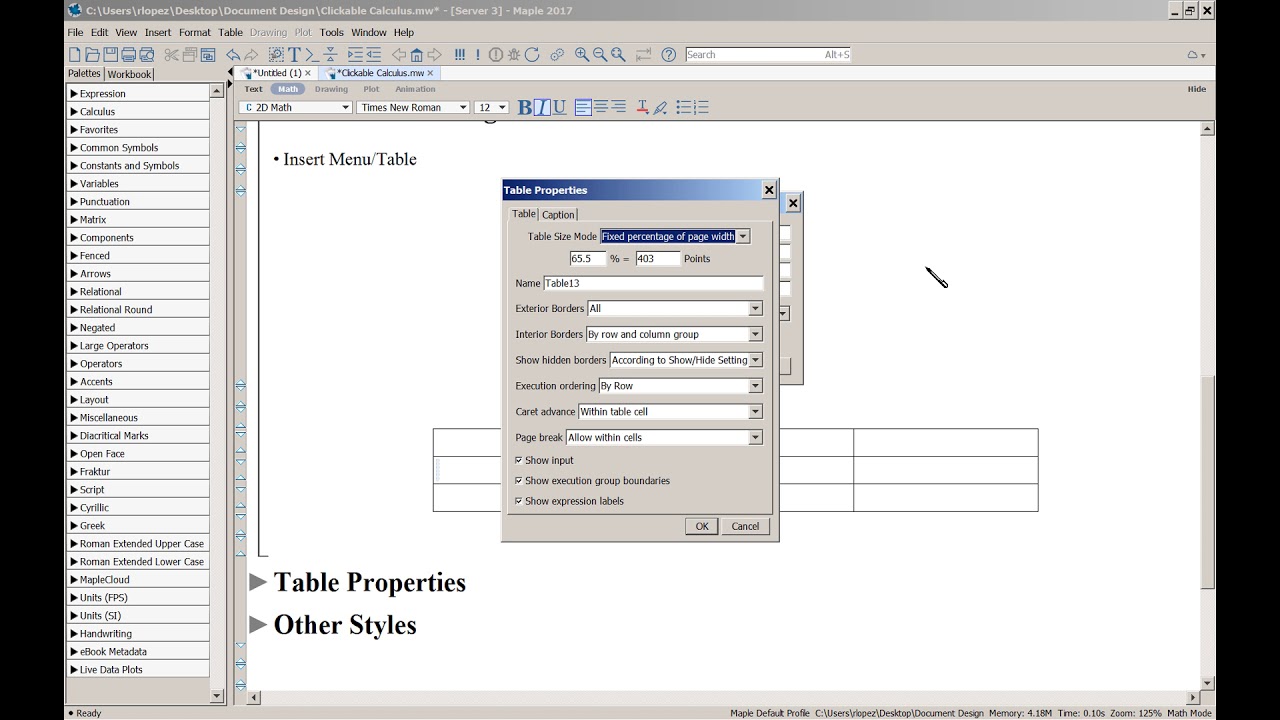Toggle Underline formatting
Image resolution: width=1280 pixels, height=720 pixels.
pos(559,107)
